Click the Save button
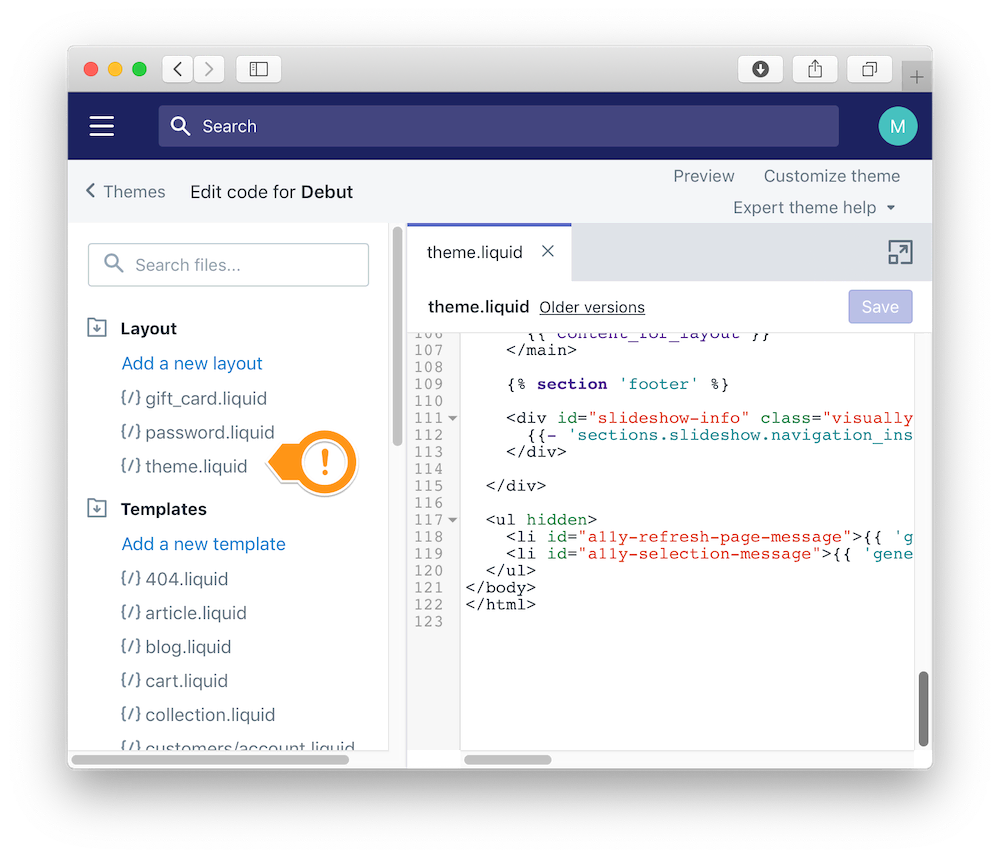This screenshot has width=1000, height=858. pyautogui.click(x=880, y=307)
